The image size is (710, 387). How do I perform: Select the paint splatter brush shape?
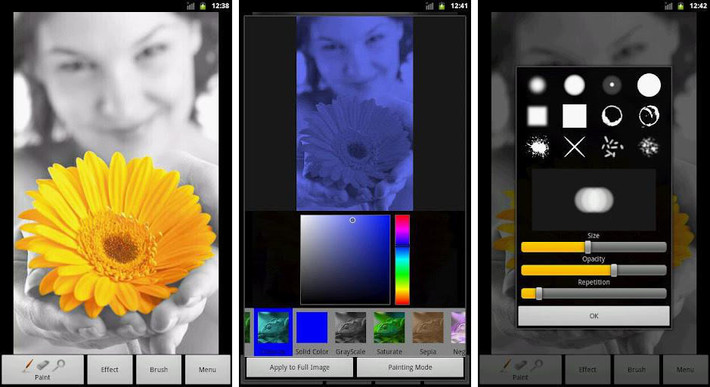537,147
